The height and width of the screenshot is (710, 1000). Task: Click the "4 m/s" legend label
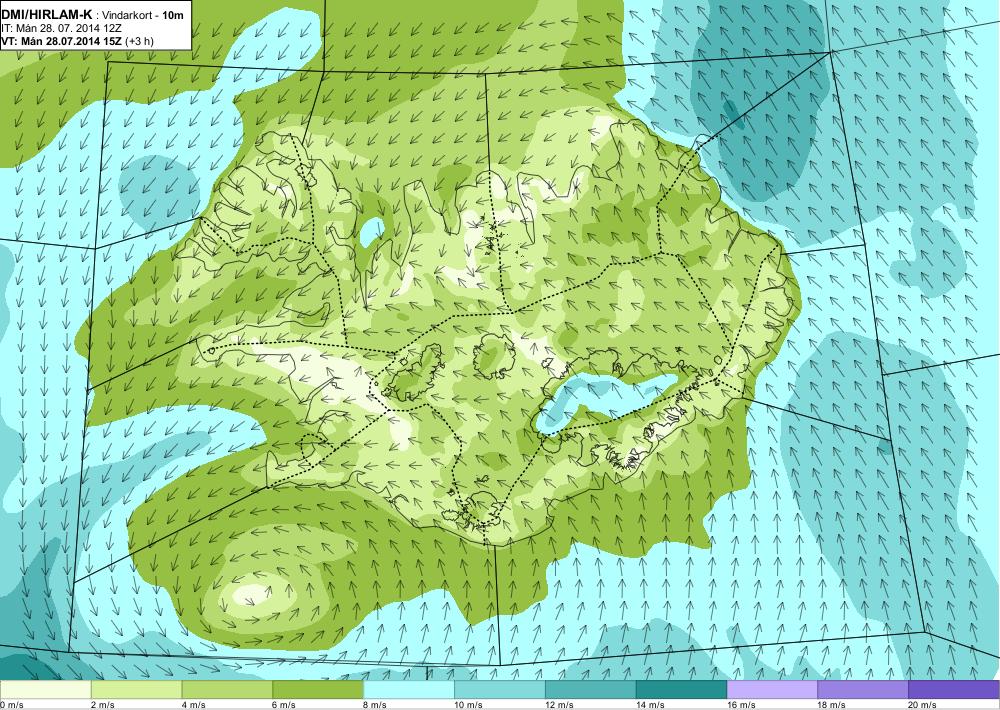(x=194, y=705)
